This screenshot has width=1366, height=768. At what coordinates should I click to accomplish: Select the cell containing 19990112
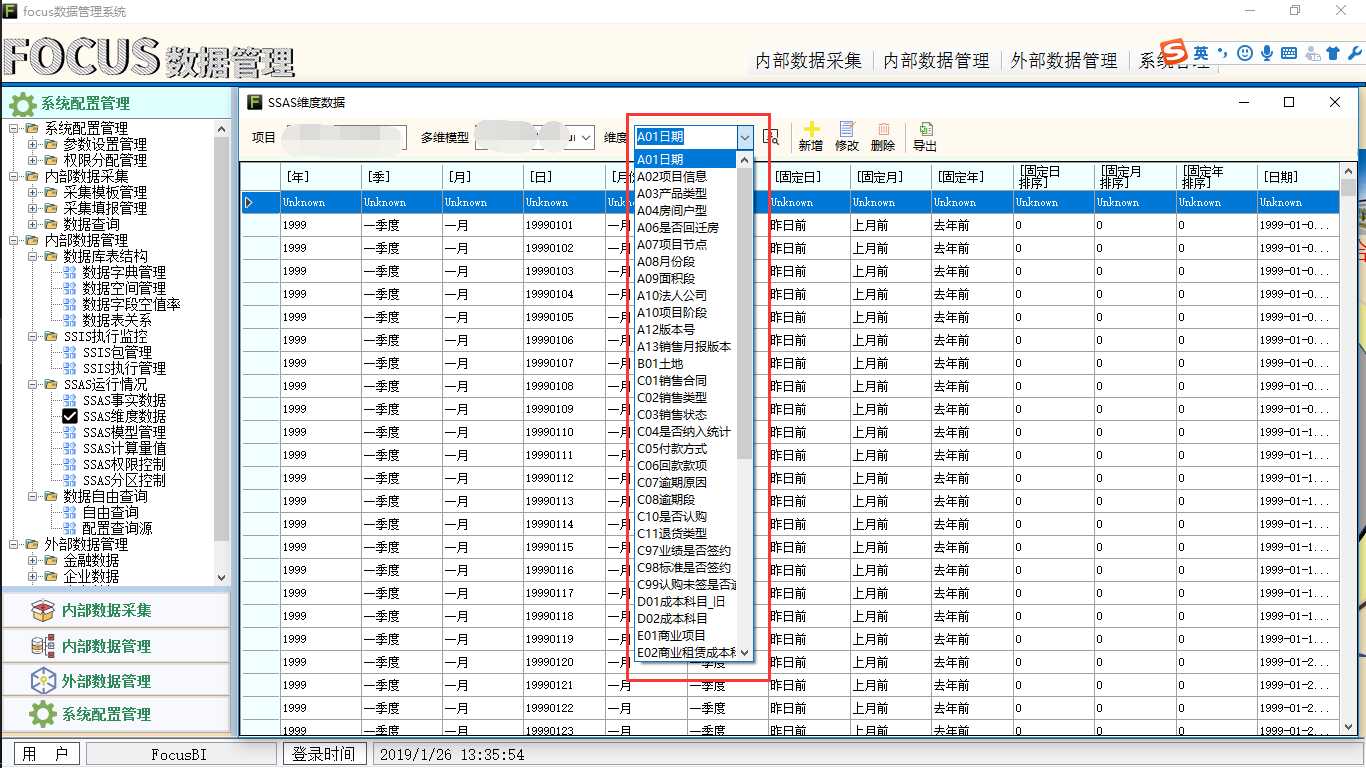coord(564,478)
